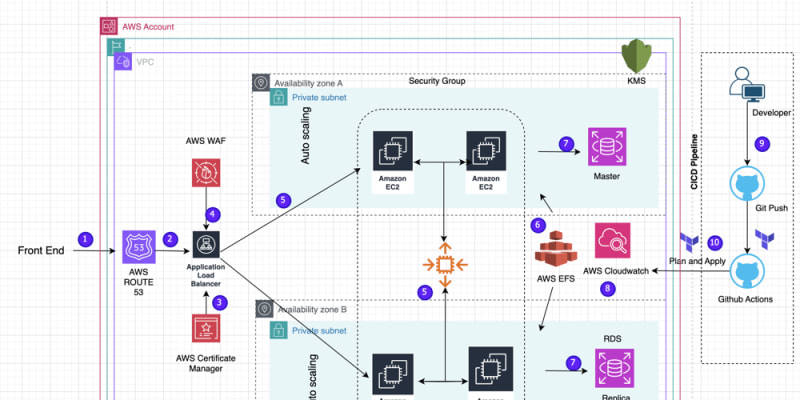The image size is (800, 400).
Task: Click the Terraform logo left of Plan and Apply
Action: 689,241
